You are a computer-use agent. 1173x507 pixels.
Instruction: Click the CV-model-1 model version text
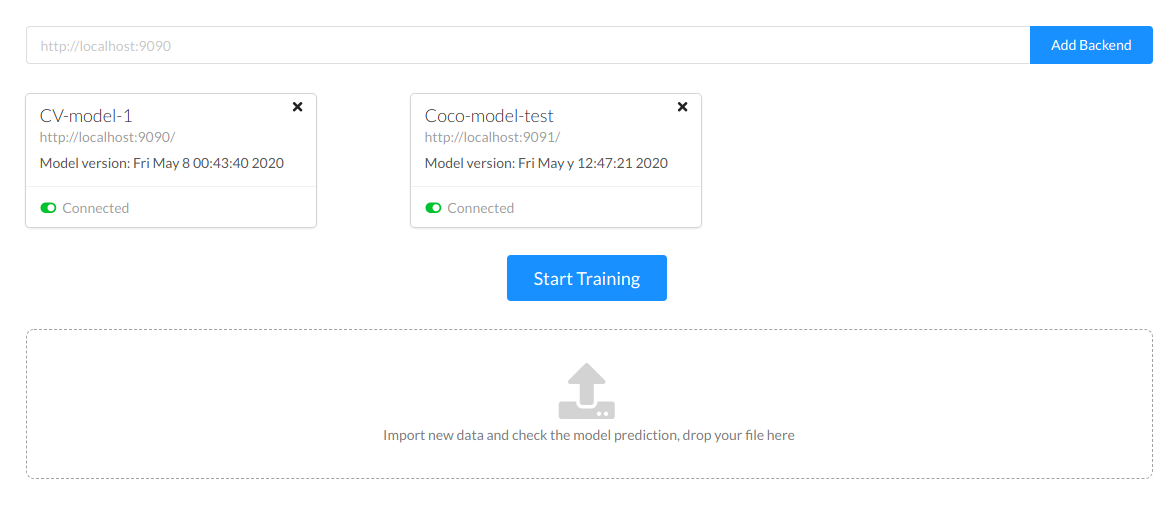(x=162, y=163)
